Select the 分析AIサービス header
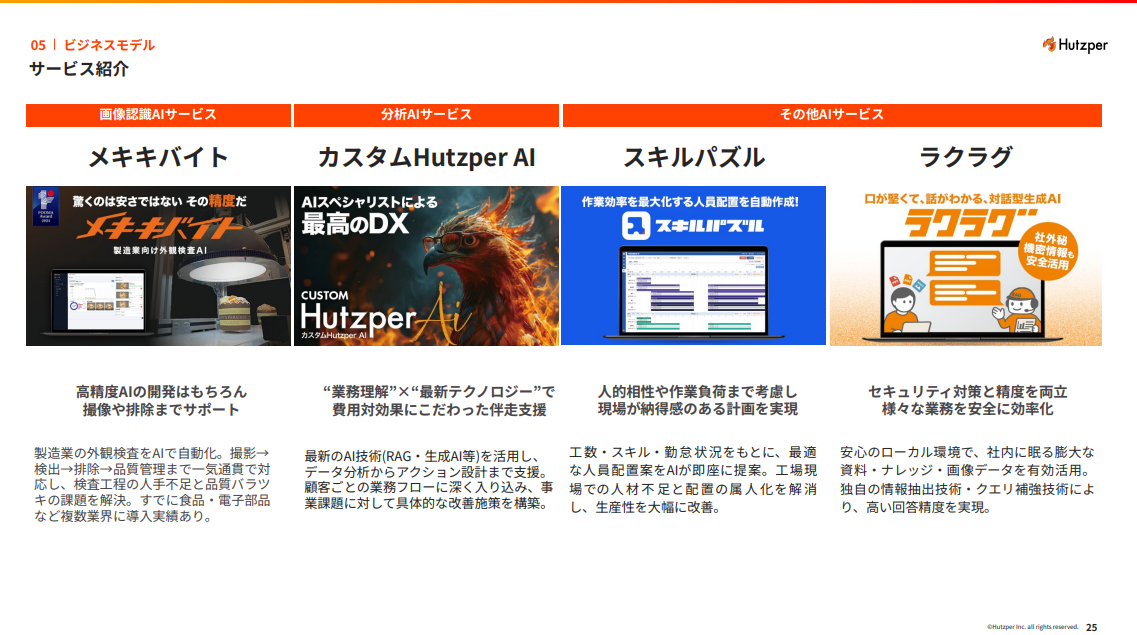1137x635 pixels. pyautogui.click(x=426, y=115)
